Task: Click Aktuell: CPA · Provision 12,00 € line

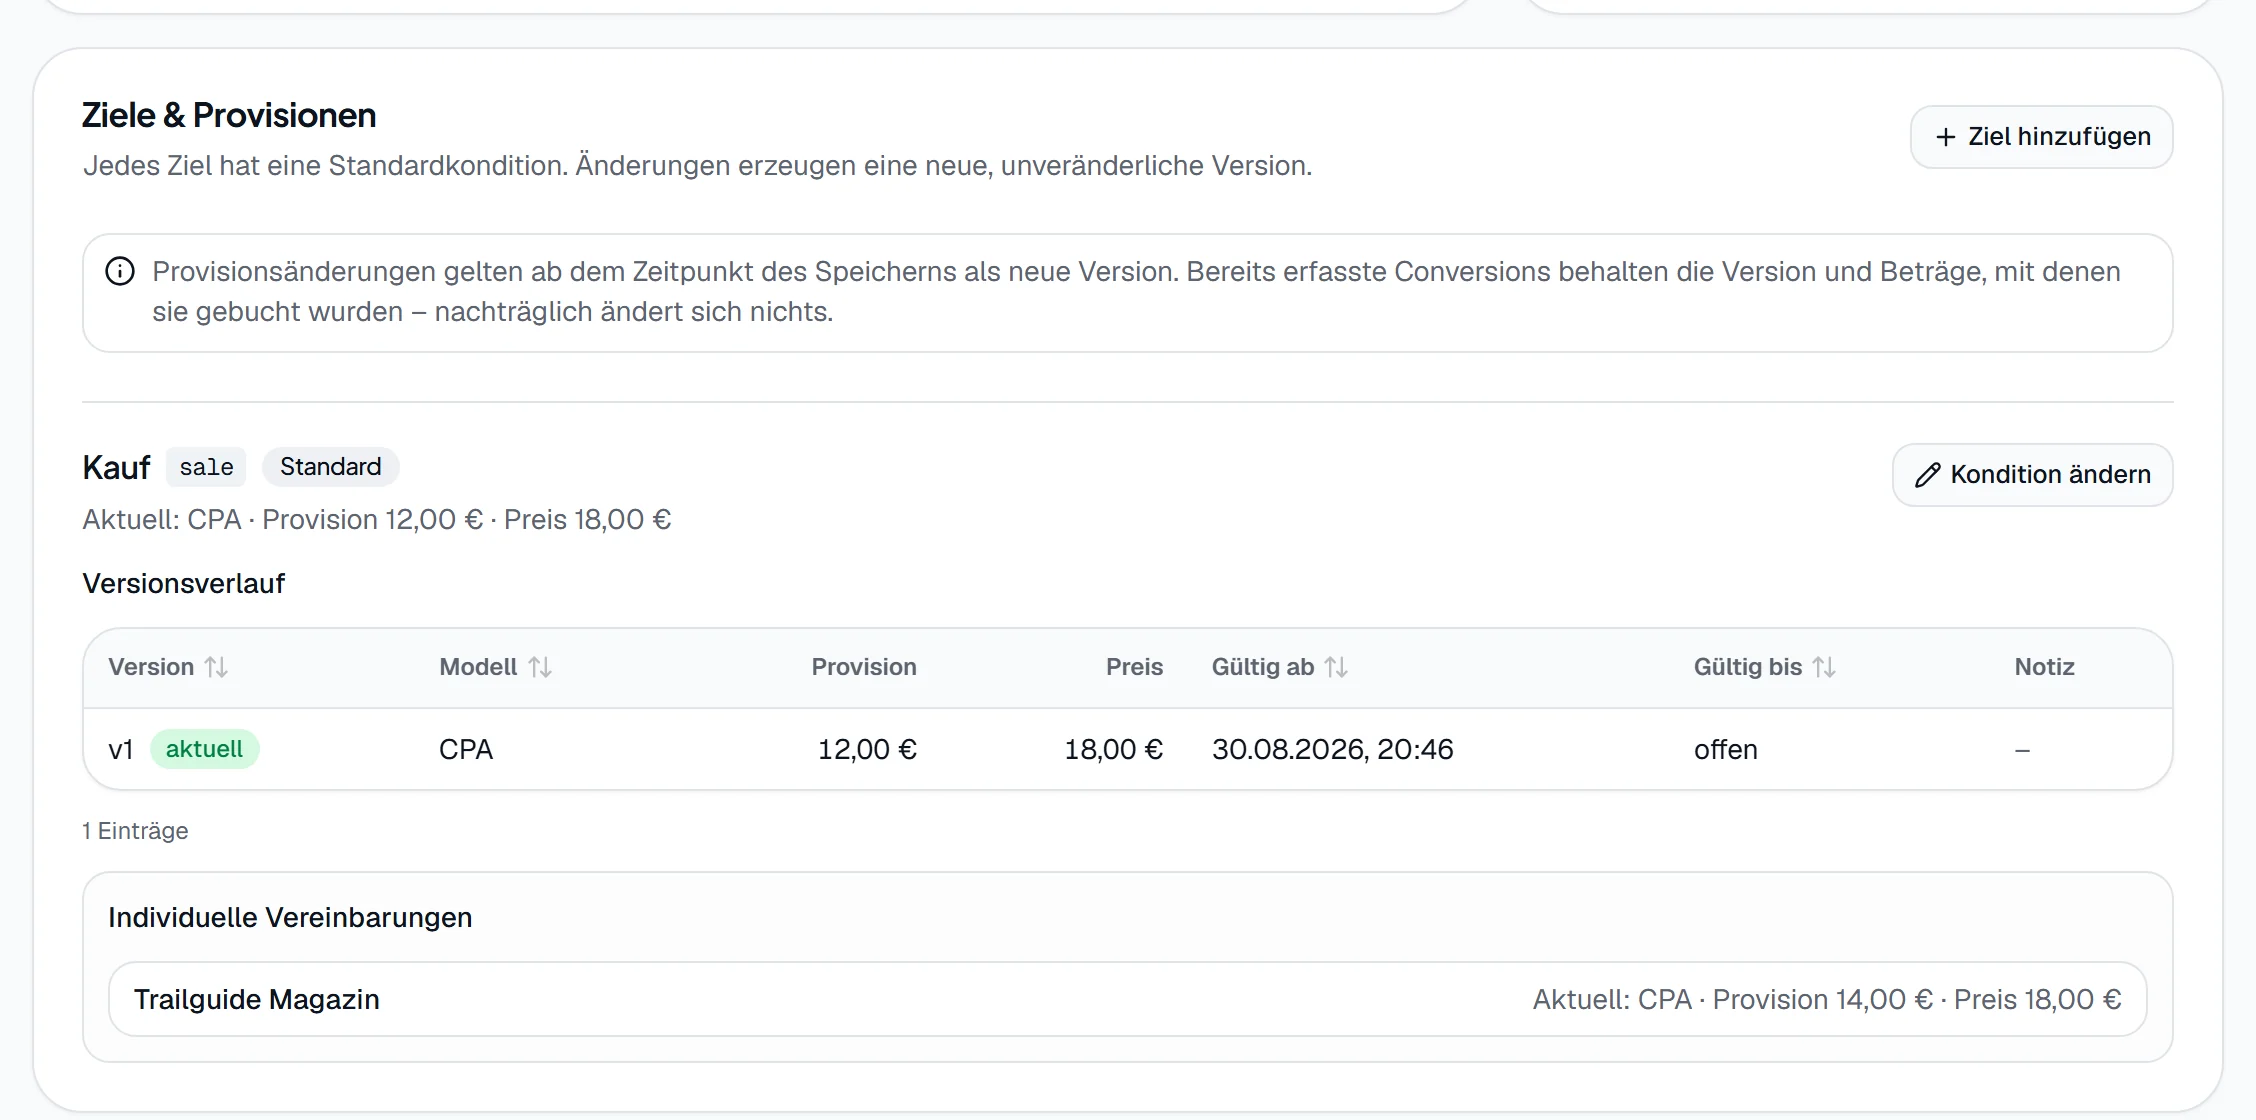Action: [x=377, y=520]
